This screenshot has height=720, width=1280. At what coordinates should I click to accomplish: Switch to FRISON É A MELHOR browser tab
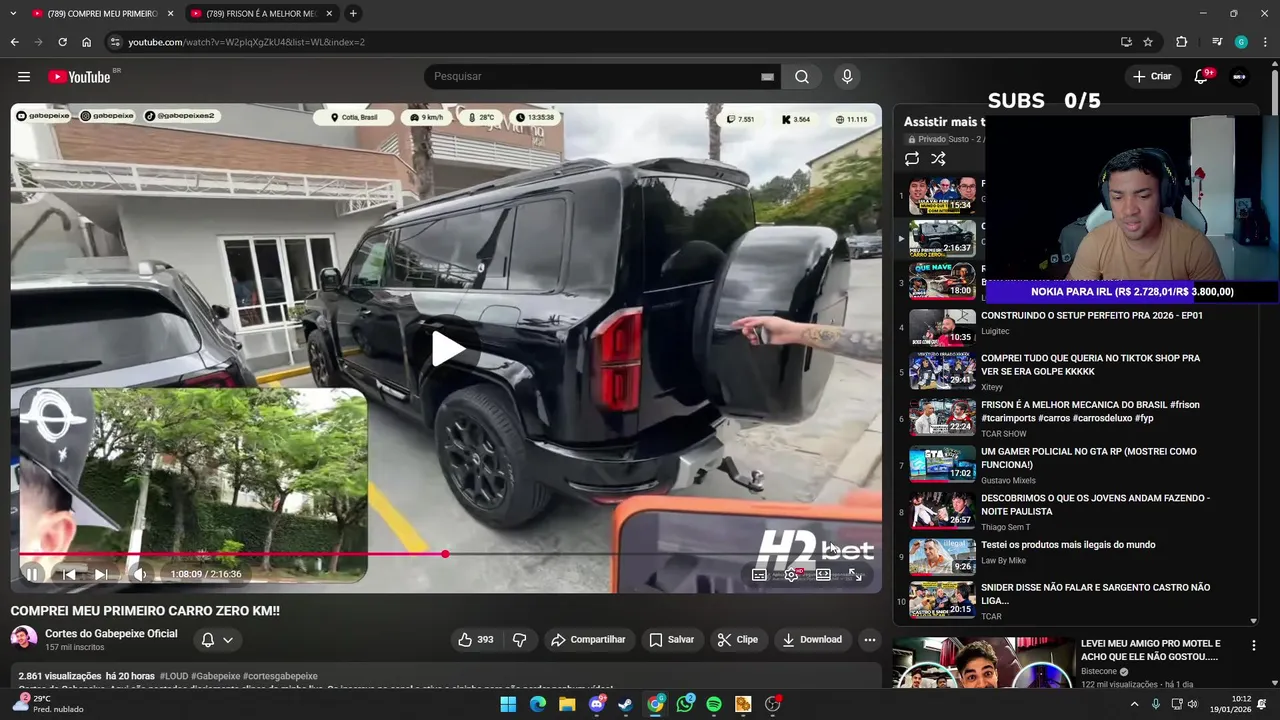tap(260, 14)
